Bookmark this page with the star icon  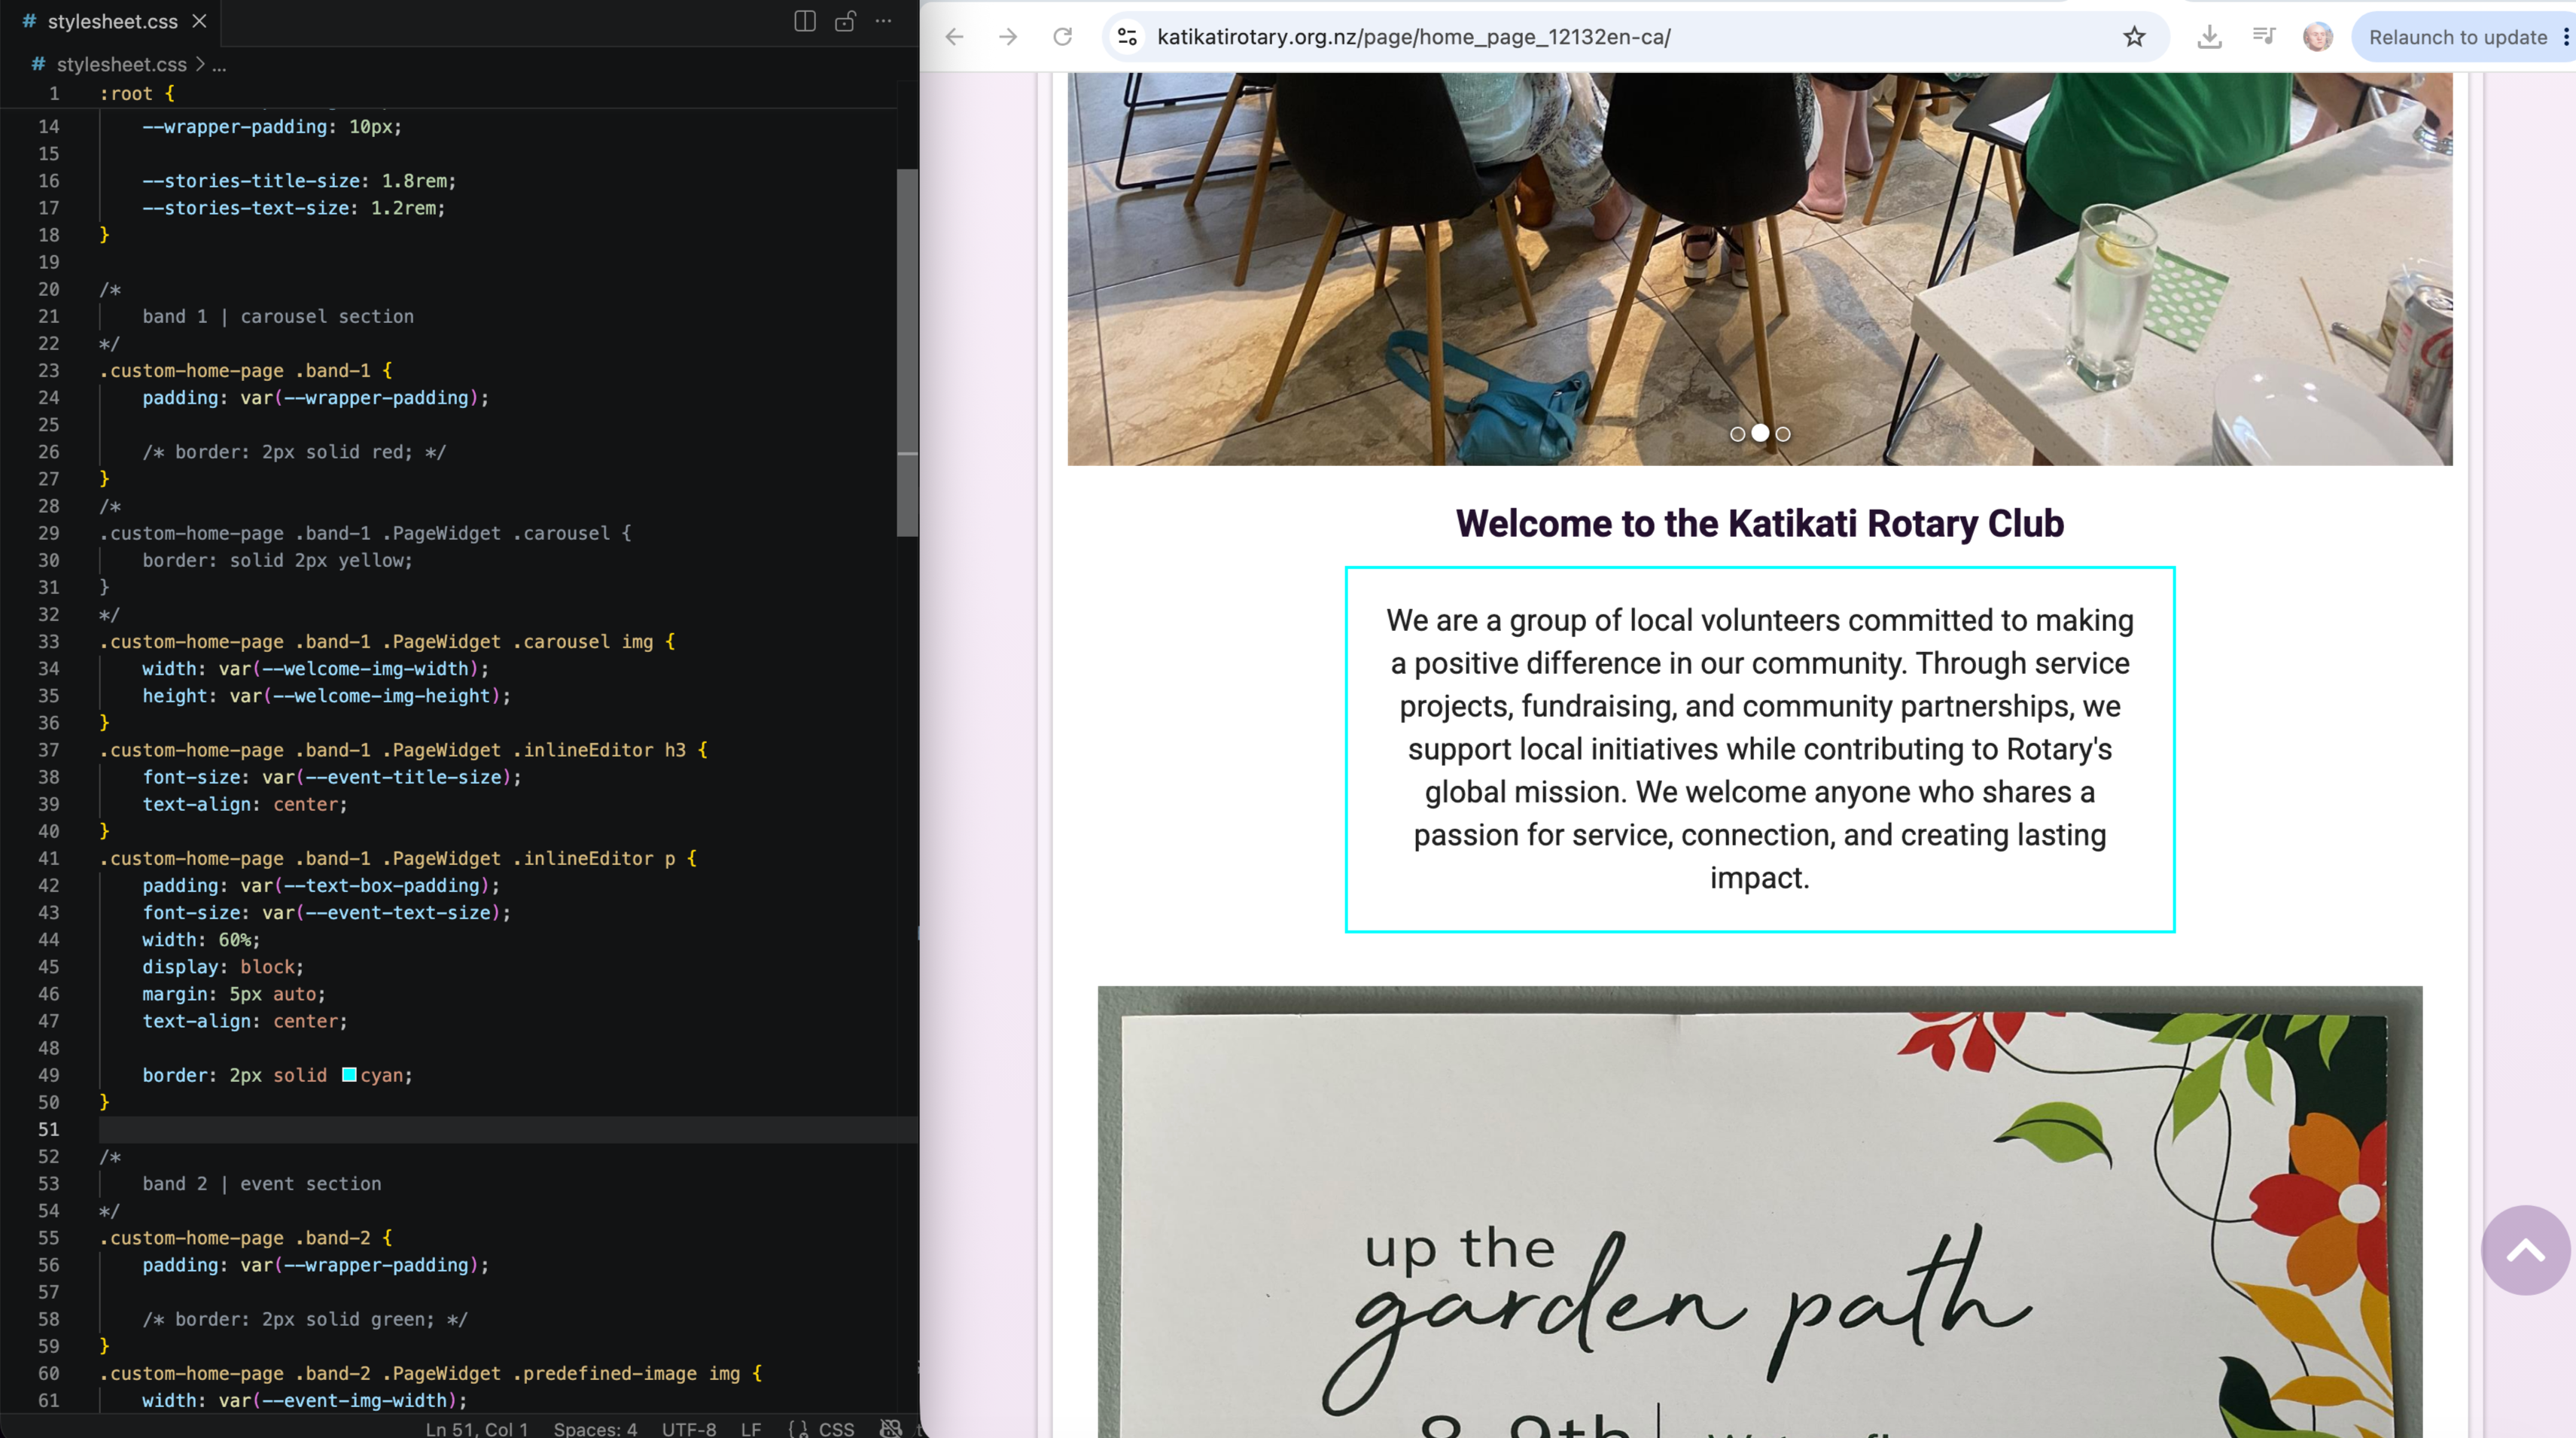tap(2134, 37)
